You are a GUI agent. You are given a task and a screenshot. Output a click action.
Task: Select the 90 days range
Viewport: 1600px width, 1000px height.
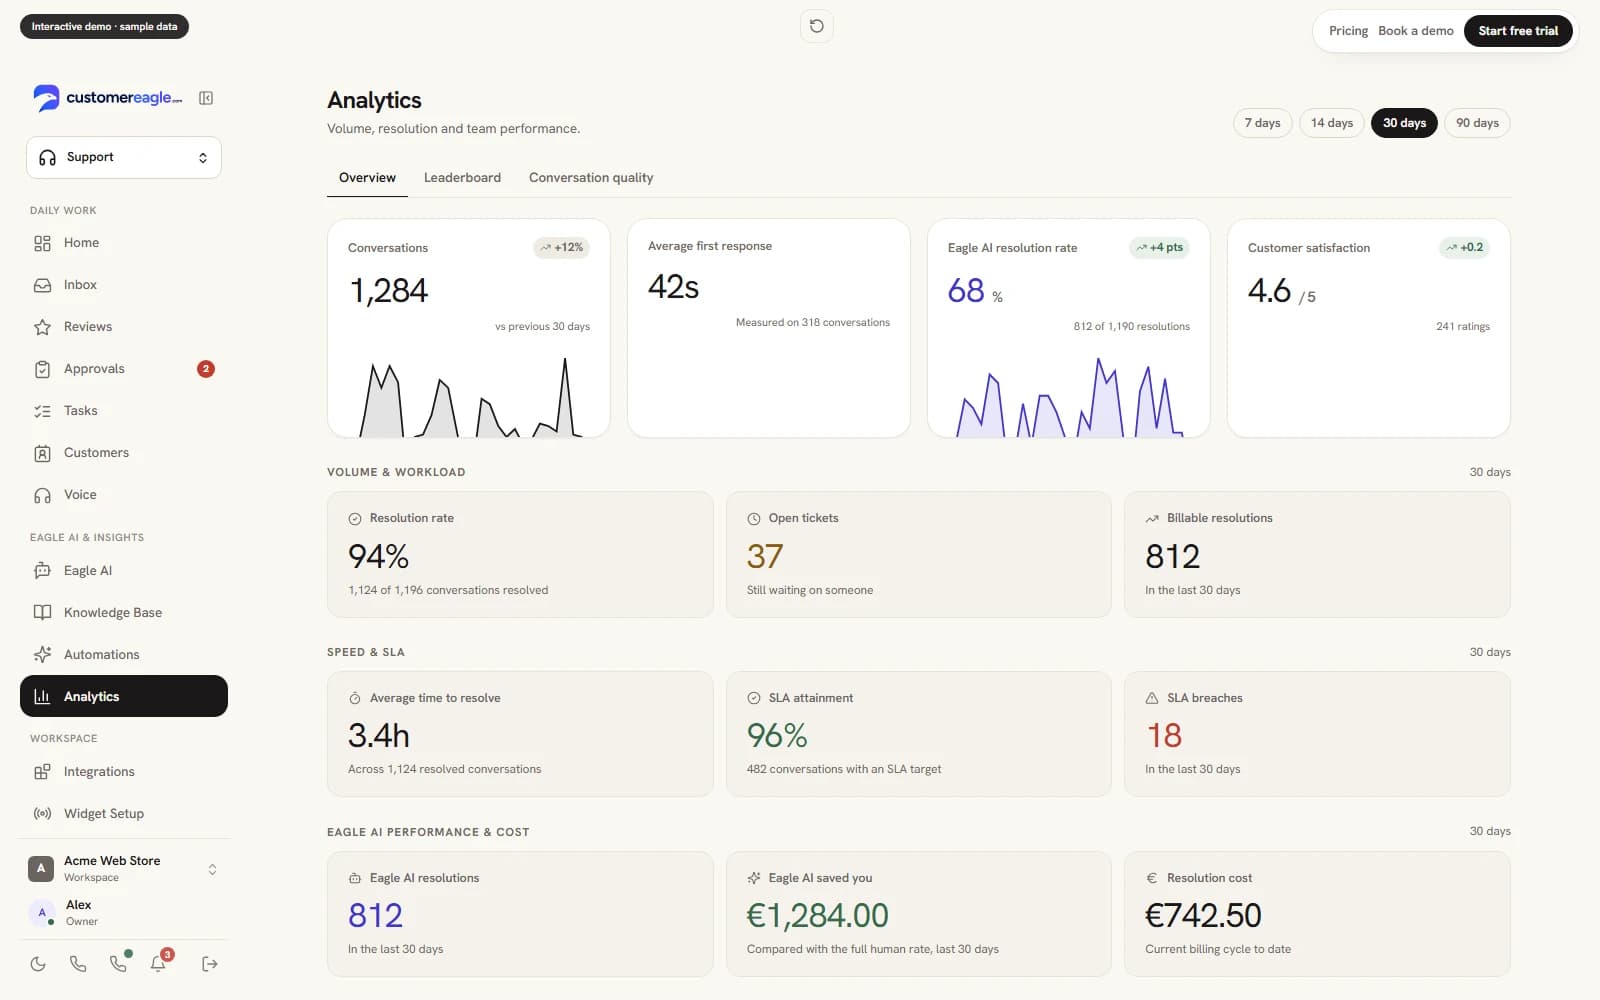(x=1478, y=123)
